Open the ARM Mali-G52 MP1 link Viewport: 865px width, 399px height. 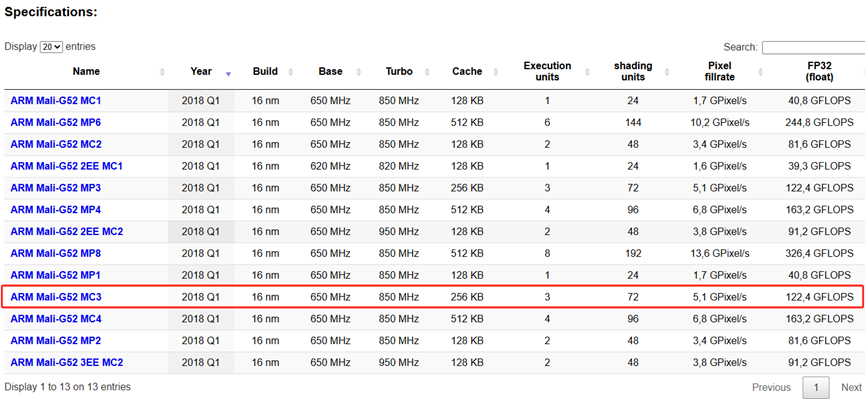[56, 275]
